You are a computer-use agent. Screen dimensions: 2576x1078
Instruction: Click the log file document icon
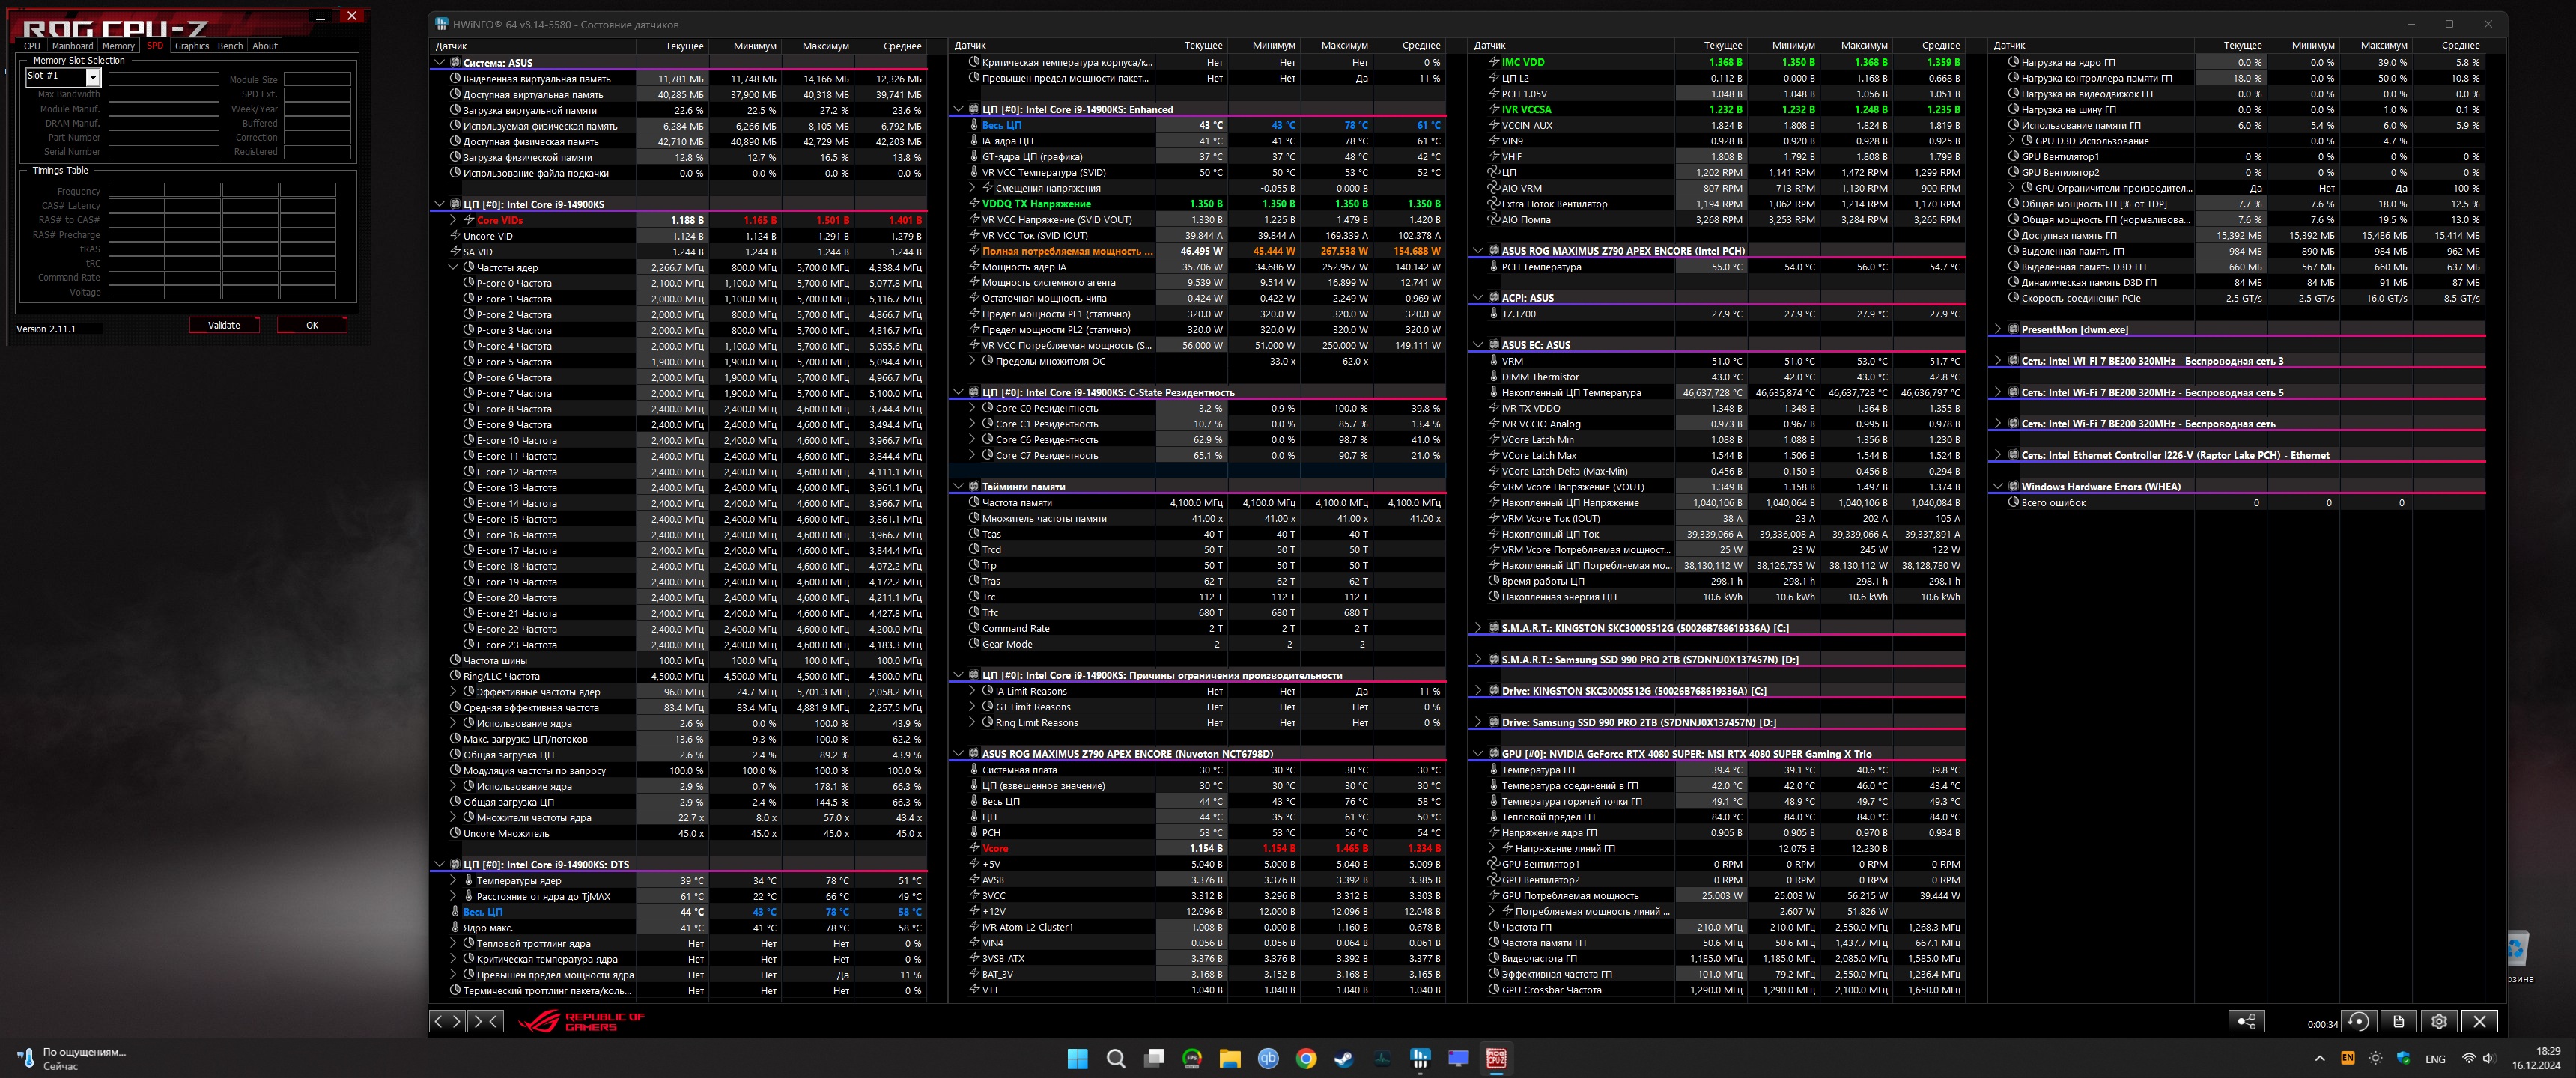(x=2398, y=1021)
